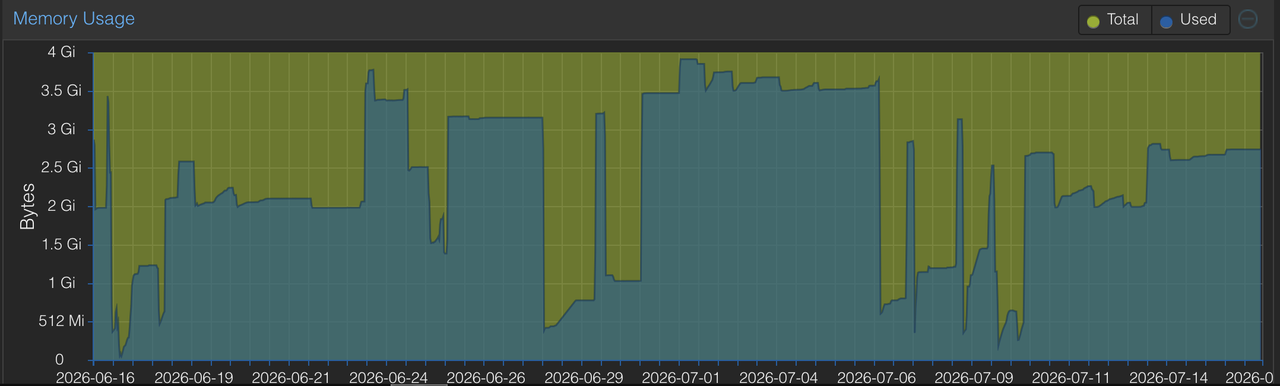Viewport: 1280px width, 386px height.
Task: Click the Bytes y-axis title
Action: (27, 206)
